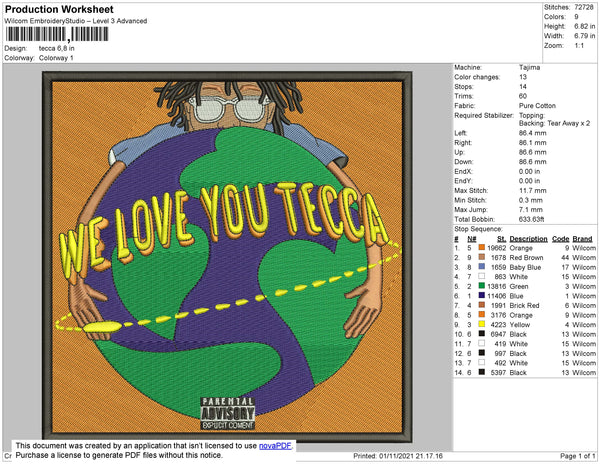Click the 'Red Brown' description text
Viewport: 600px width, 464px height.
(527, 257)
